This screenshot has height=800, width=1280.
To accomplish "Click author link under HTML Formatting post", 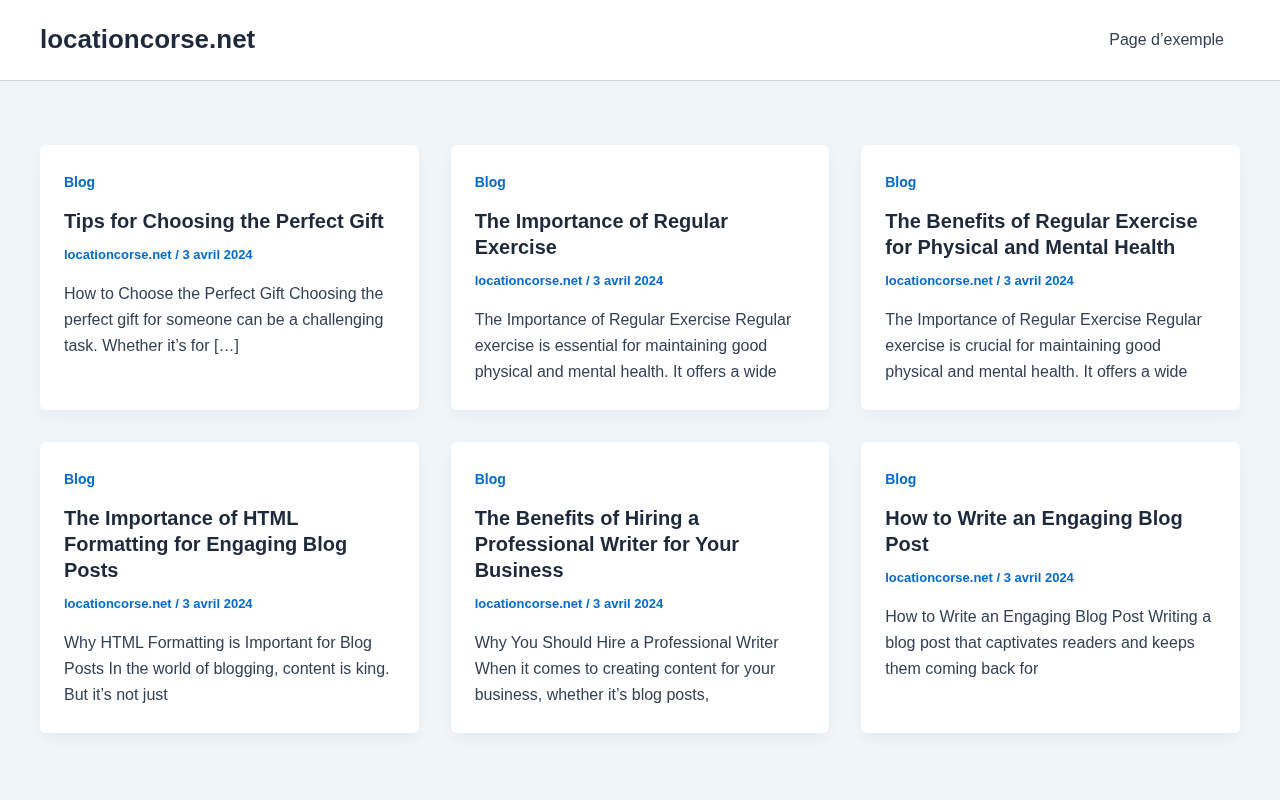I will pos(118,604).
